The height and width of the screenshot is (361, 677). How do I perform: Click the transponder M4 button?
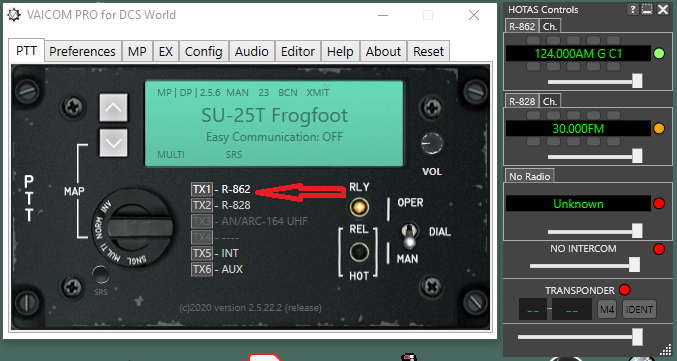tap(607, 309)
